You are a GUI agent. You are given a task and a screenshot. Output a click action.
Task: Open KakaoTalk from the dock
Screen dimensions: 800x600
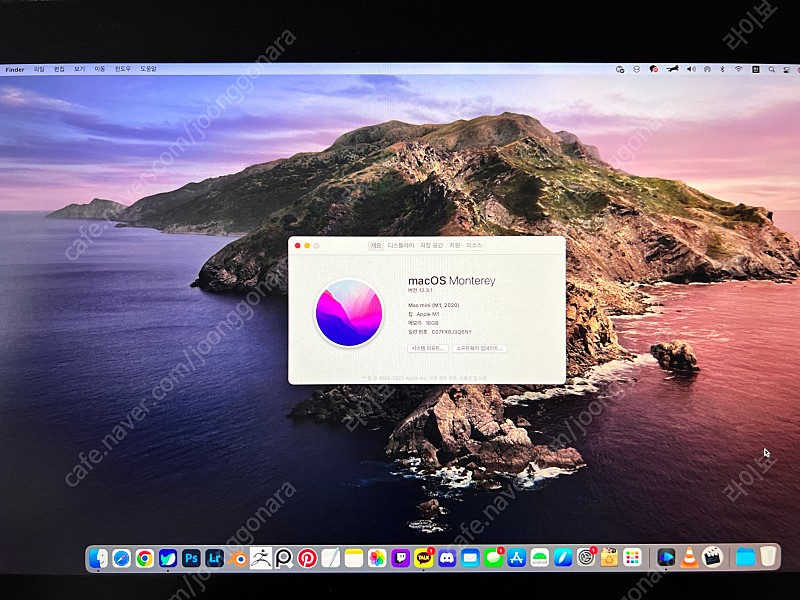tap(423, 558)
